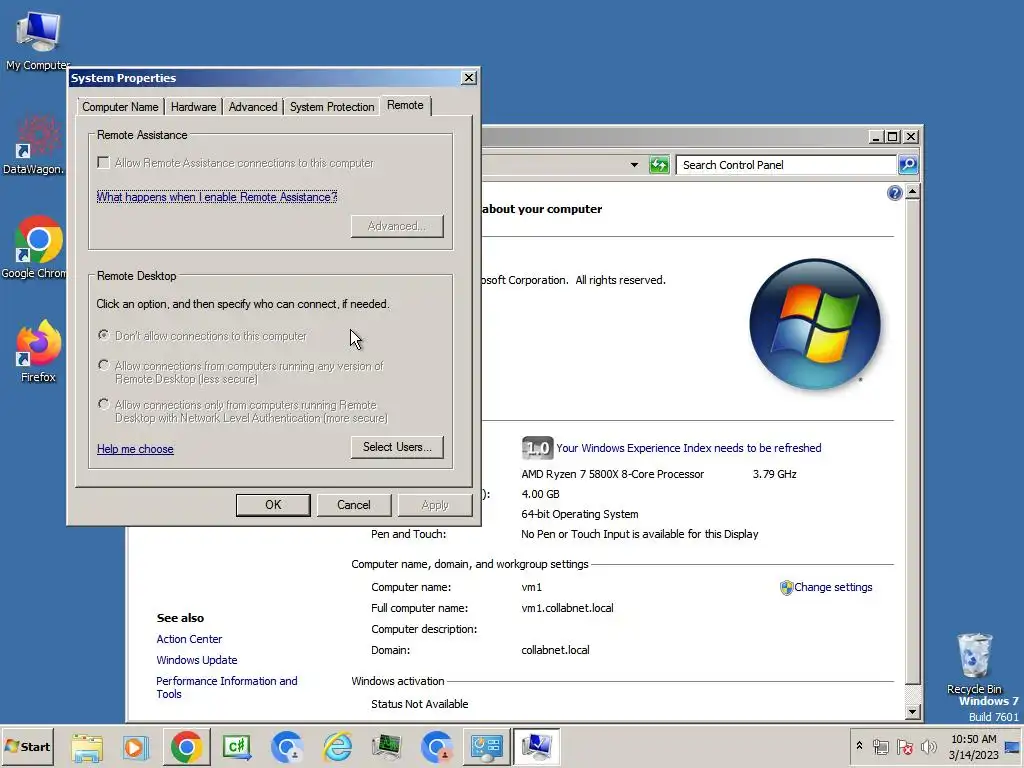This screenshot has width=1024, height=768.
Task: Select Network Level Authentication connections option
Action: tap(103, 404)
